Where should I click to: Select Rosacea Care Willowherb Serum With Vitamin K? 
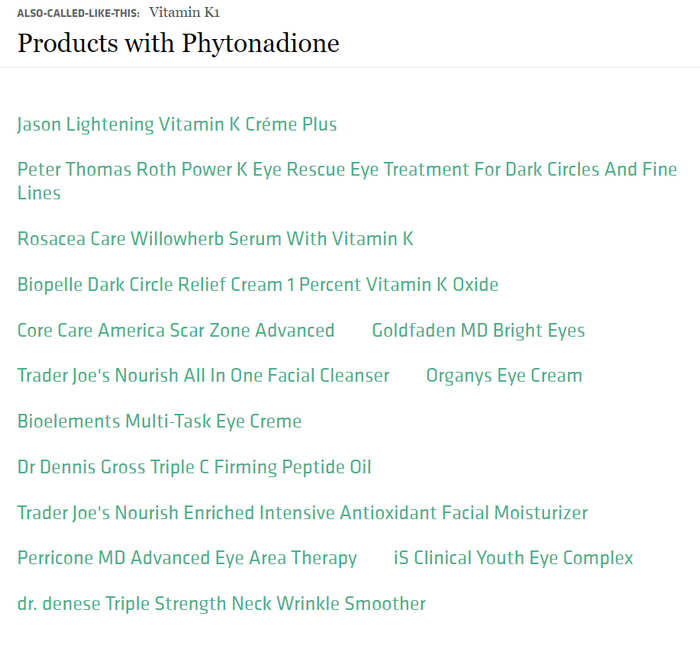pyautogui.click(x=215, y=238)
